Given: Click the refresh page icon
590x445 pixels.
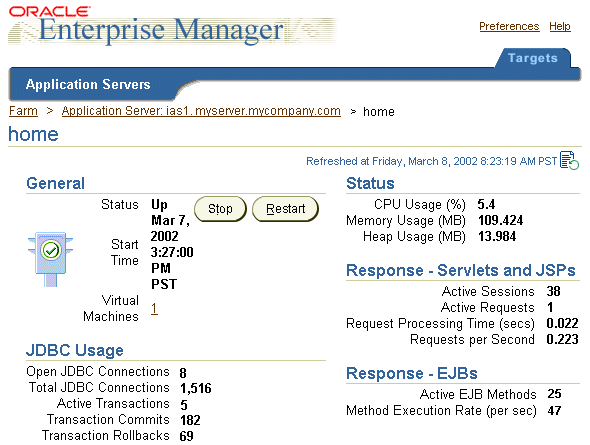Looking at the screenshot, I should [x=569, y=161].
